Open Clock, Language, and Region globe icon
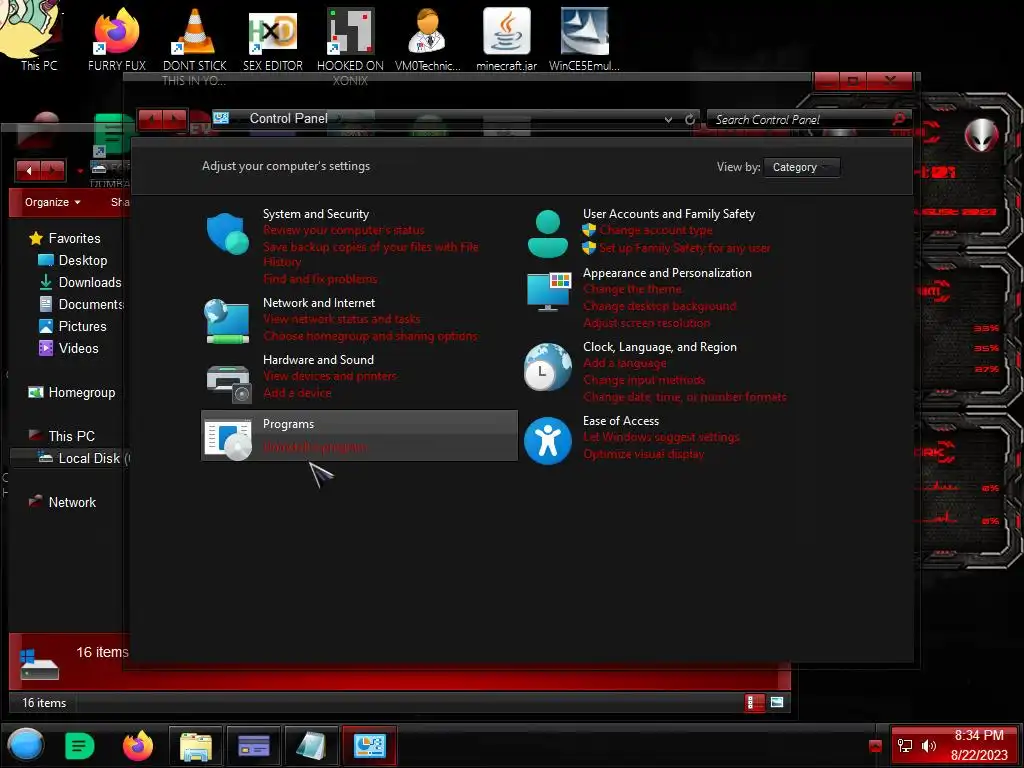Image resolution: width=1024 pixels, height=768 pixels. click(x=547, y=366)
